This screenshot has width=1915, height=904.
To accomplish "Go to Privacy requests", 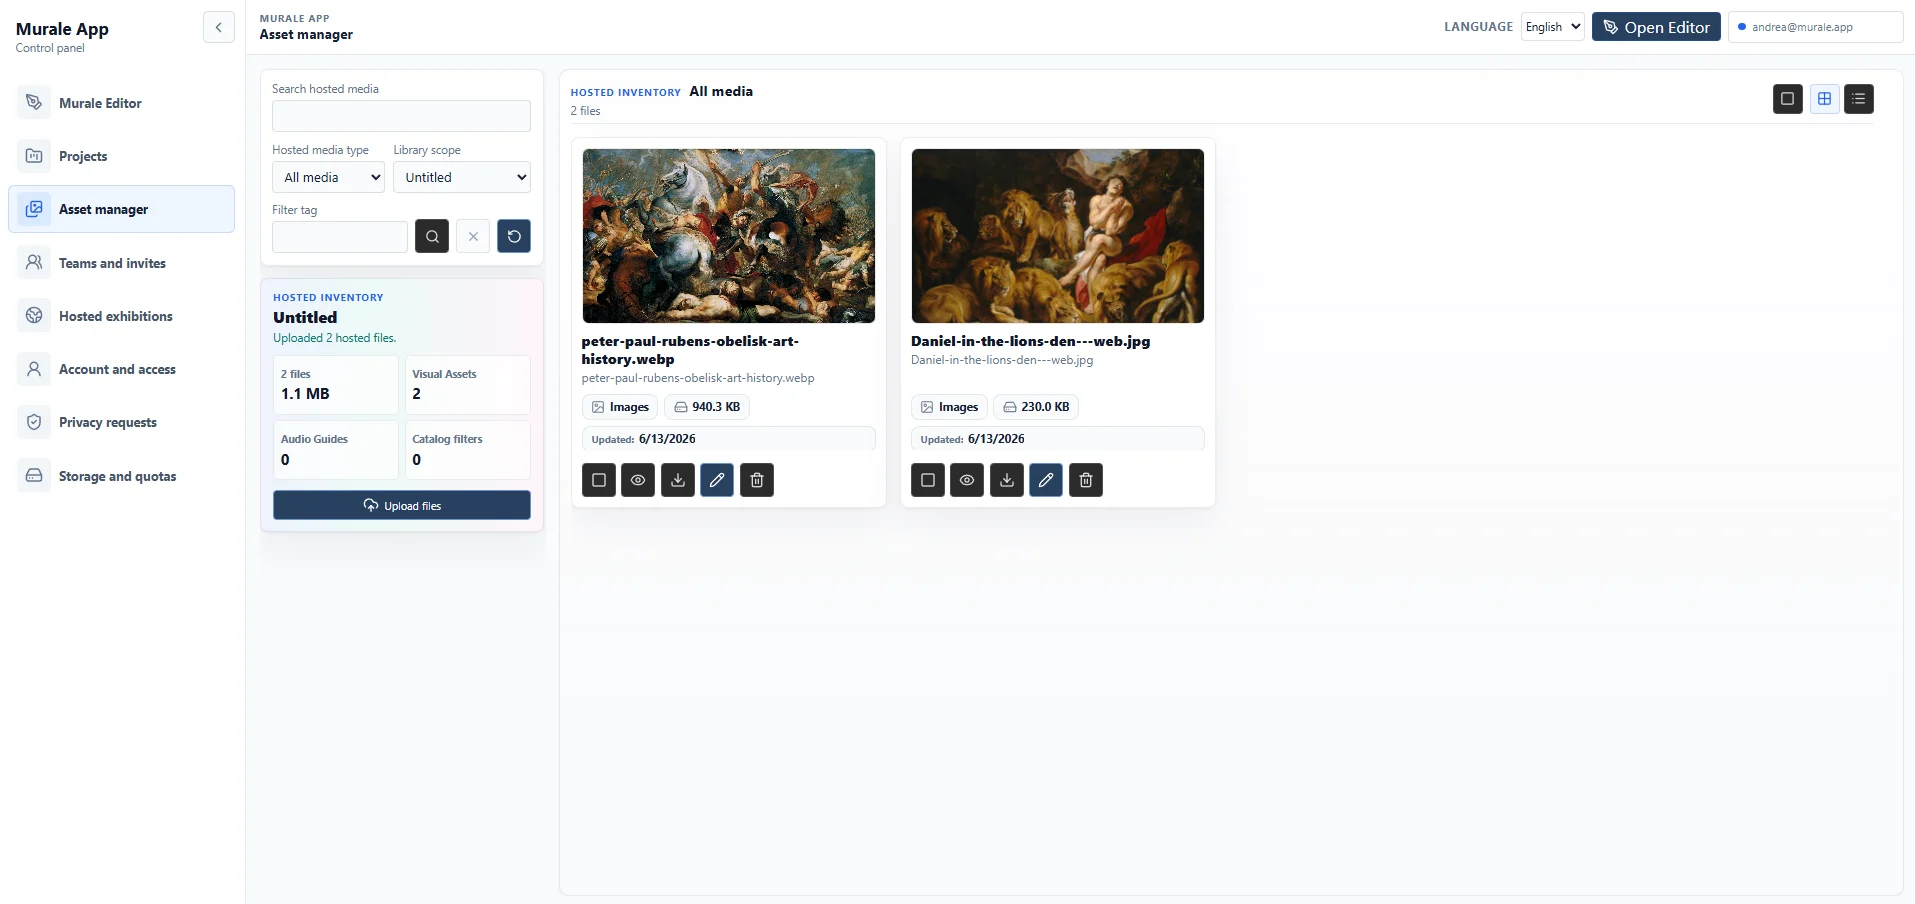I will point(121,422).
